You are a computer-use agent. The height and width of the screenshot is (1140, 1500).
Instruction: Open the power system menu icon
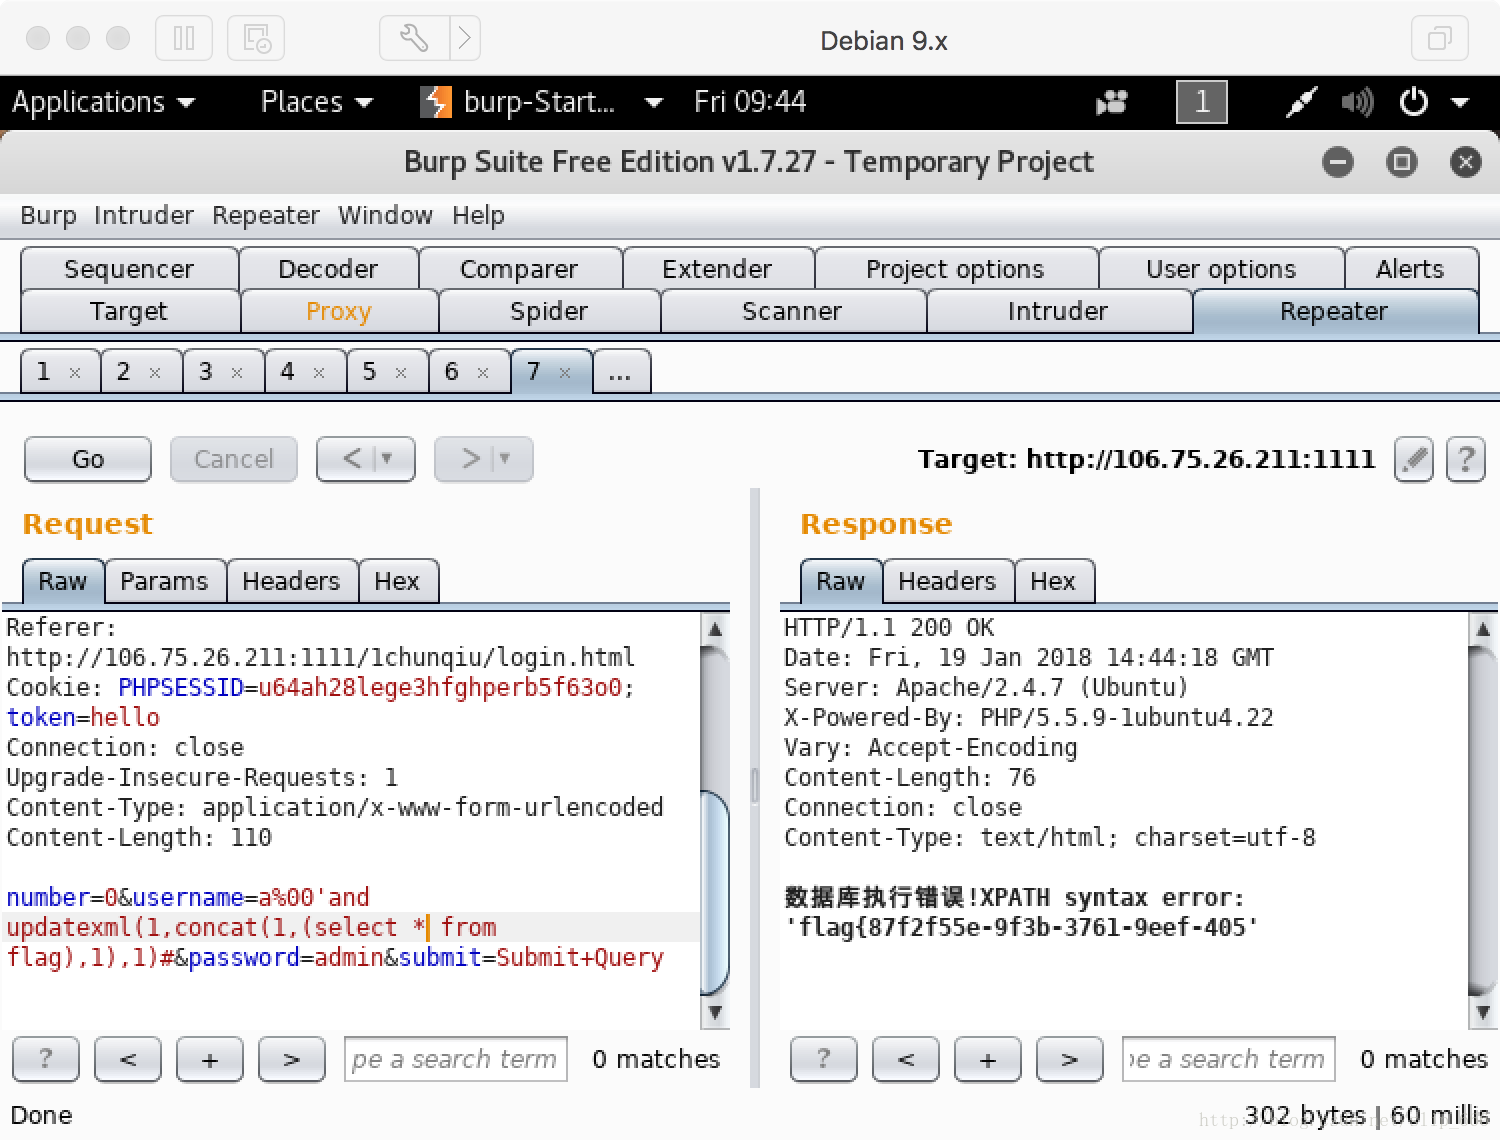point(1414,102)
